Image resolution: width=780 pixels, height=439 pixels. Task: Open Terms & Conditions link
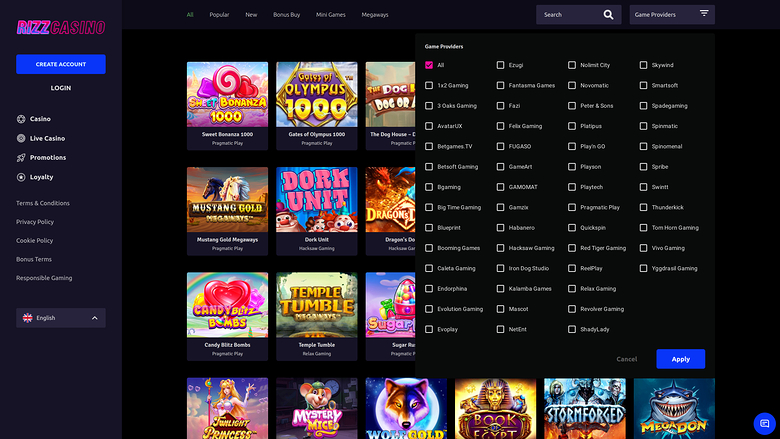(x=43, y=203)
